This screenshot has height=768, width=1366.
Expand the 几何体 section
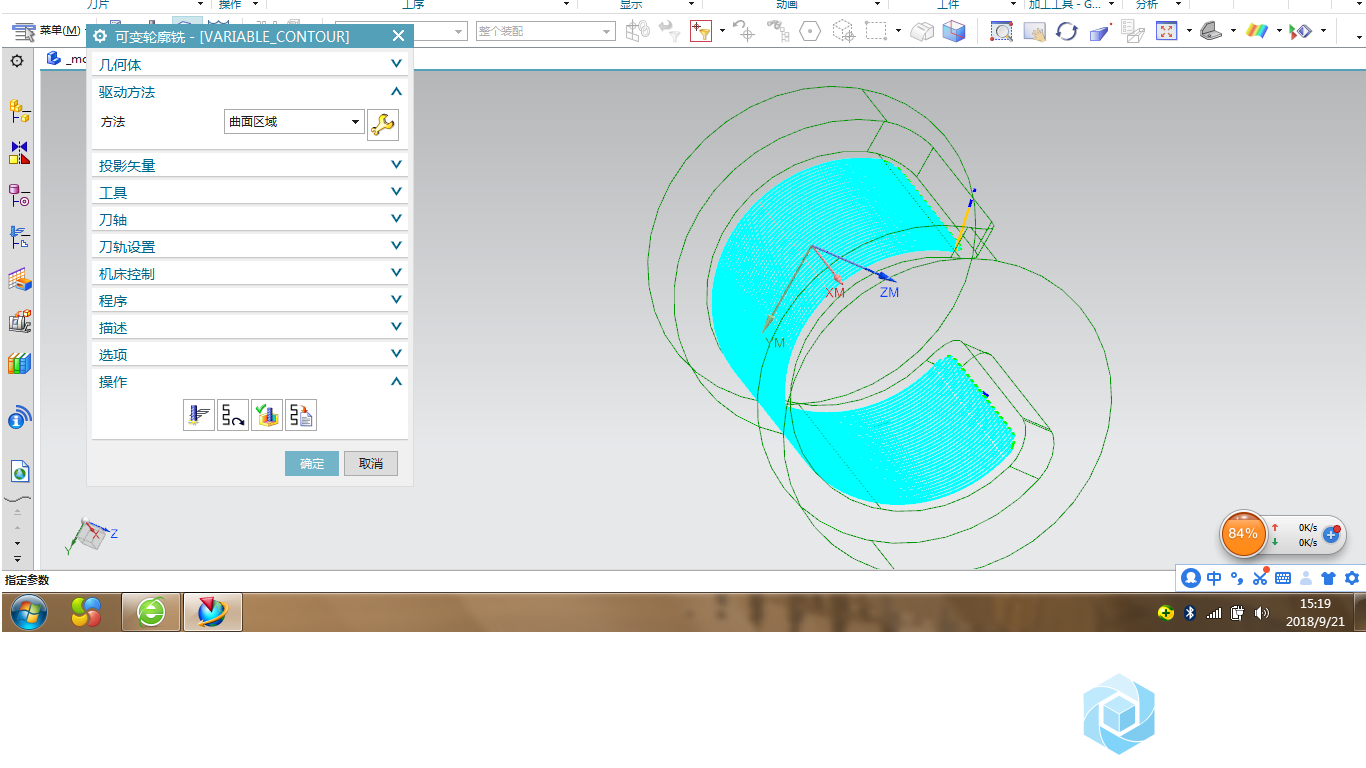point(250,65)
